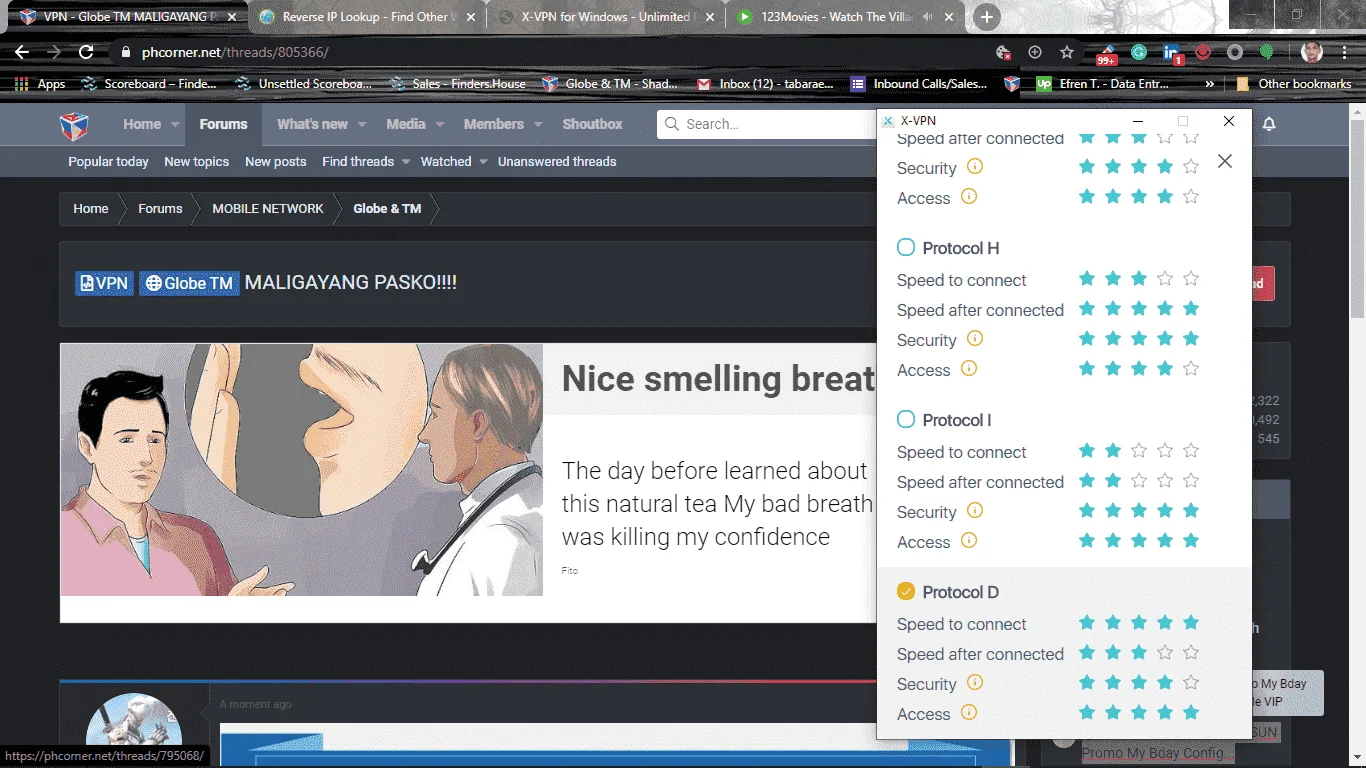Image resolution: width=1366 pixels, height=768 pixels.
Task: Click the address bar URL
Action: click(x=235, y=52)
